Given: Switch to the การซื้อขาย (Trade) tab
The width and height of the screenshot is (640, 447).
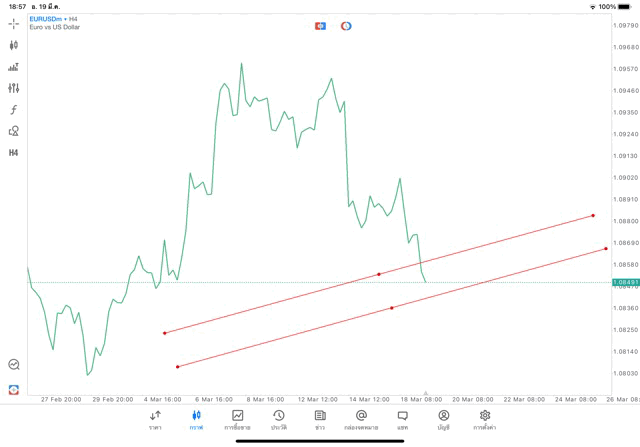Looking at the screenshot, I should [x=237, y=420].
